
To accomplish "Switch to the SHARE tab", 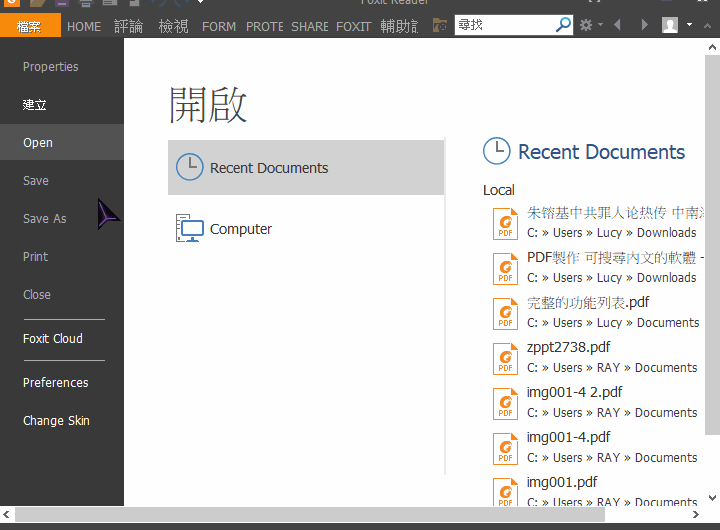I will pyautogui.click(x=309, y=27).
